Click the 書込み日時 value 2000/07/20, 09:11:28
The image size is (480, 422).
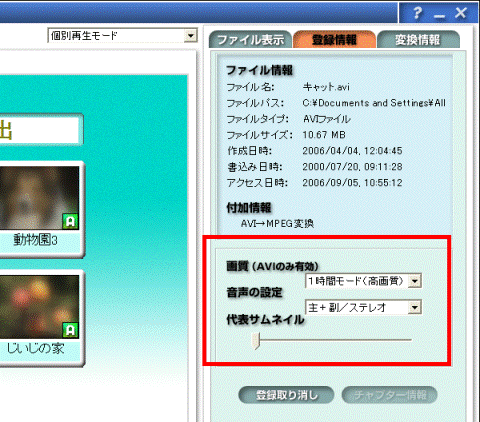click(x=352, y=167)
